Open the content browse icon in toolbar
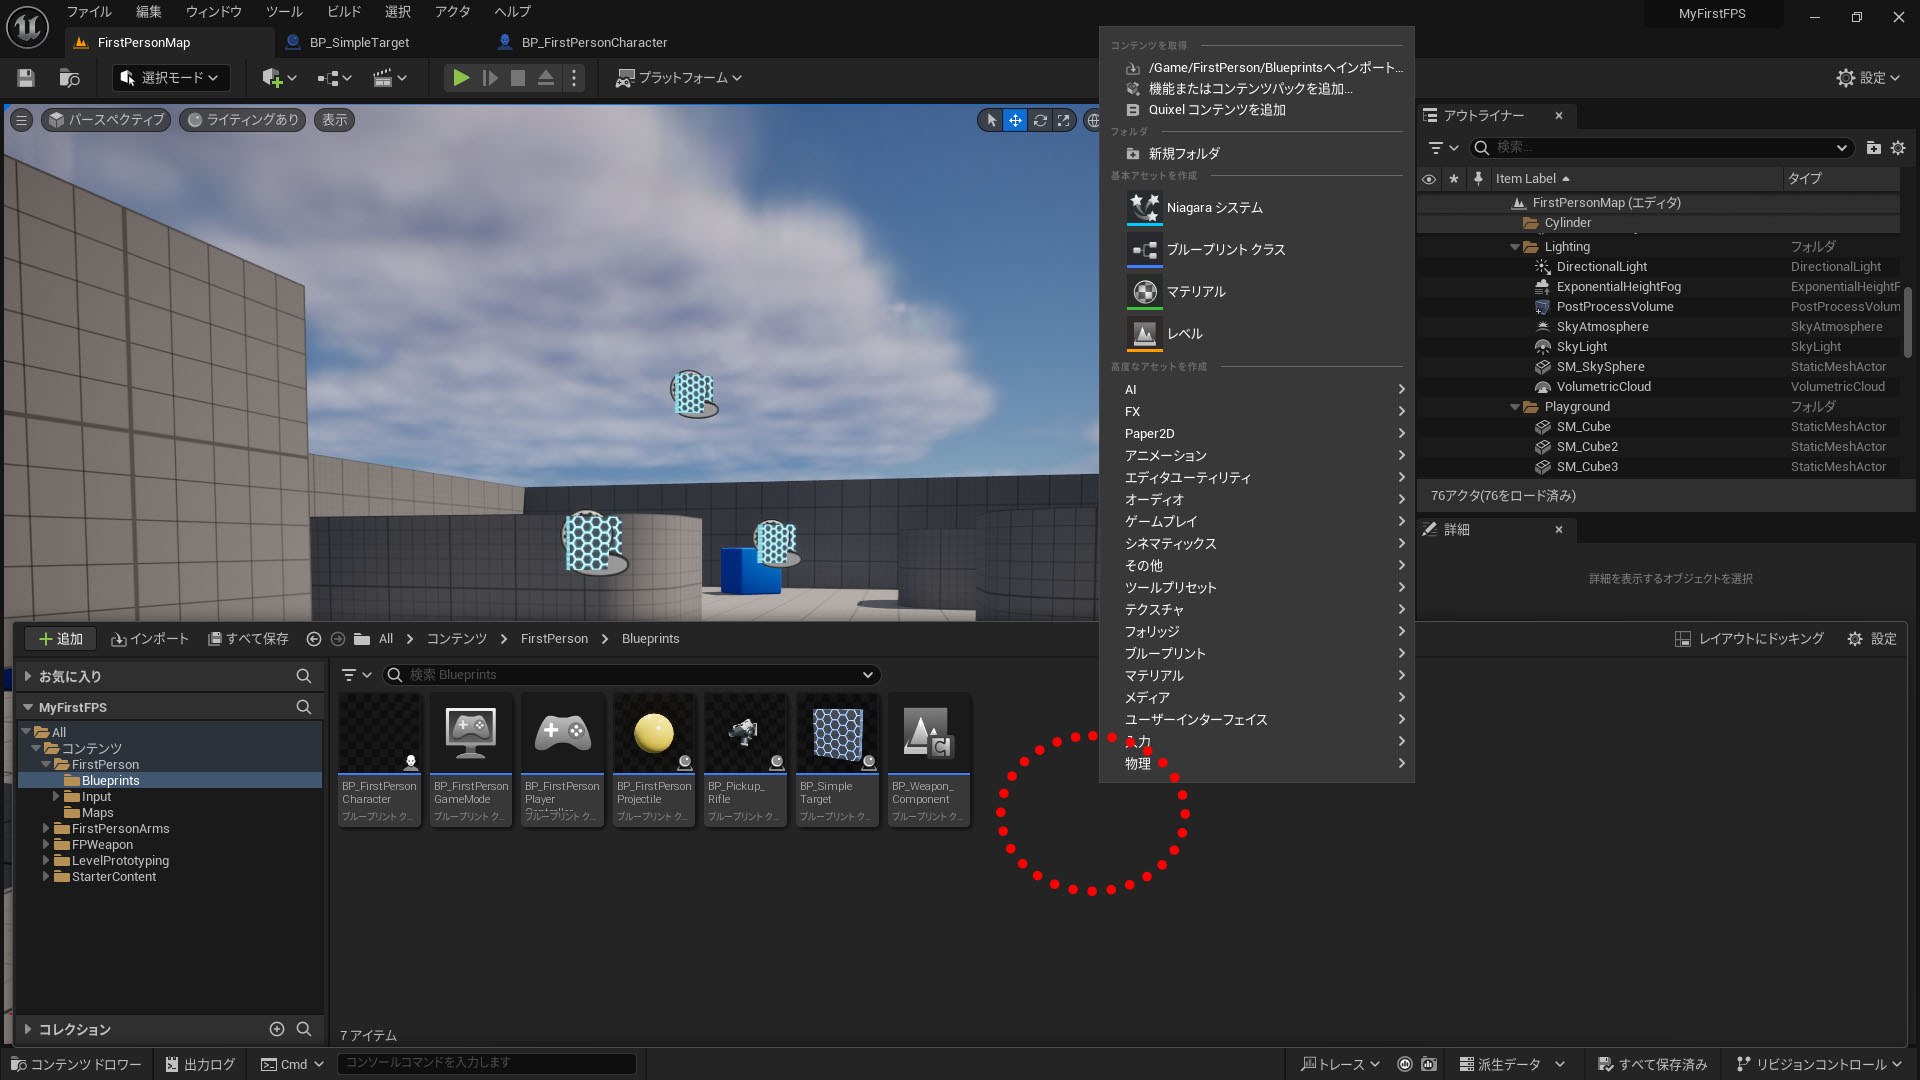The image size is (1920, 1080). click(x=69, y=78)
